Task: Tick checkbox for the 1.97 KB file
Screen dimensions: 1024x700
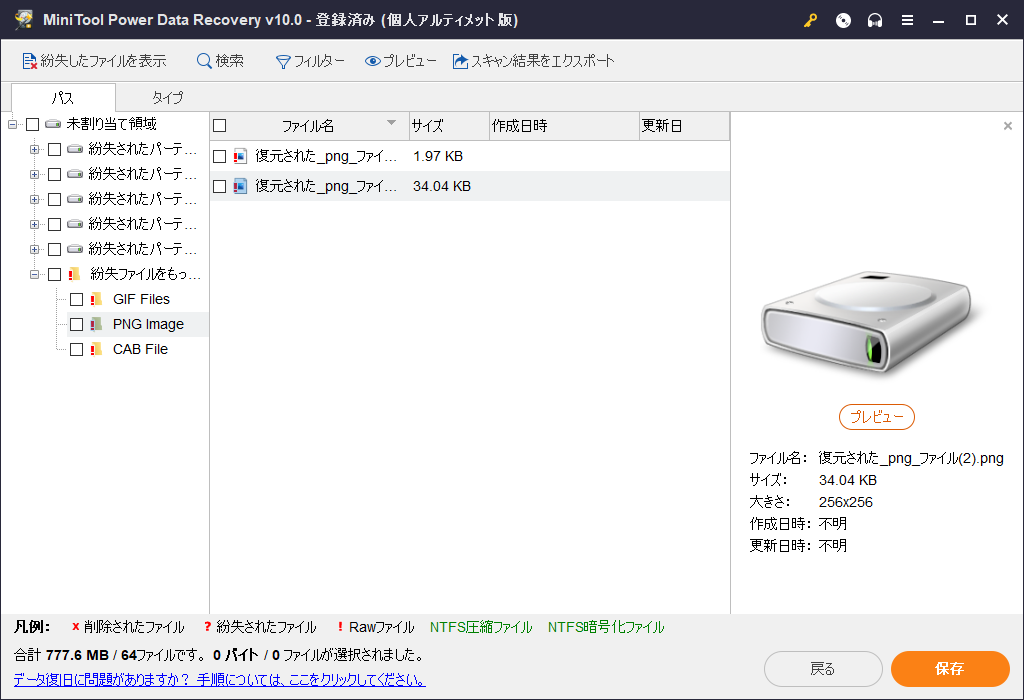Action: click(220, 156)
